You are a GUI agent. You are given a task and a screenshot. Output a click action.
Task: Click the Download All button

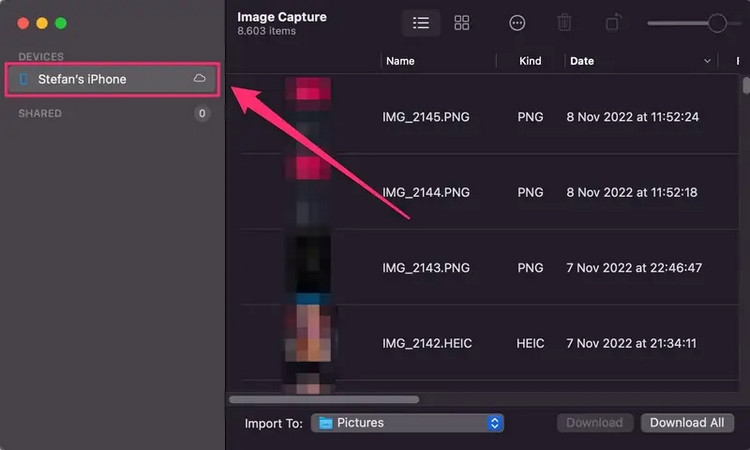coord(686,423)
